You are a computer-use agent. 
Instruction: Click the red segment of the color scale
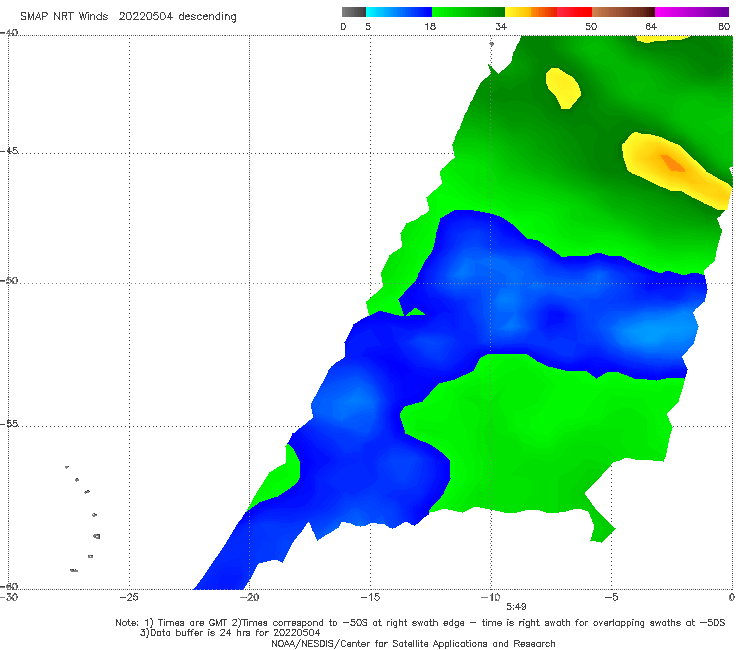click(574, 12)
